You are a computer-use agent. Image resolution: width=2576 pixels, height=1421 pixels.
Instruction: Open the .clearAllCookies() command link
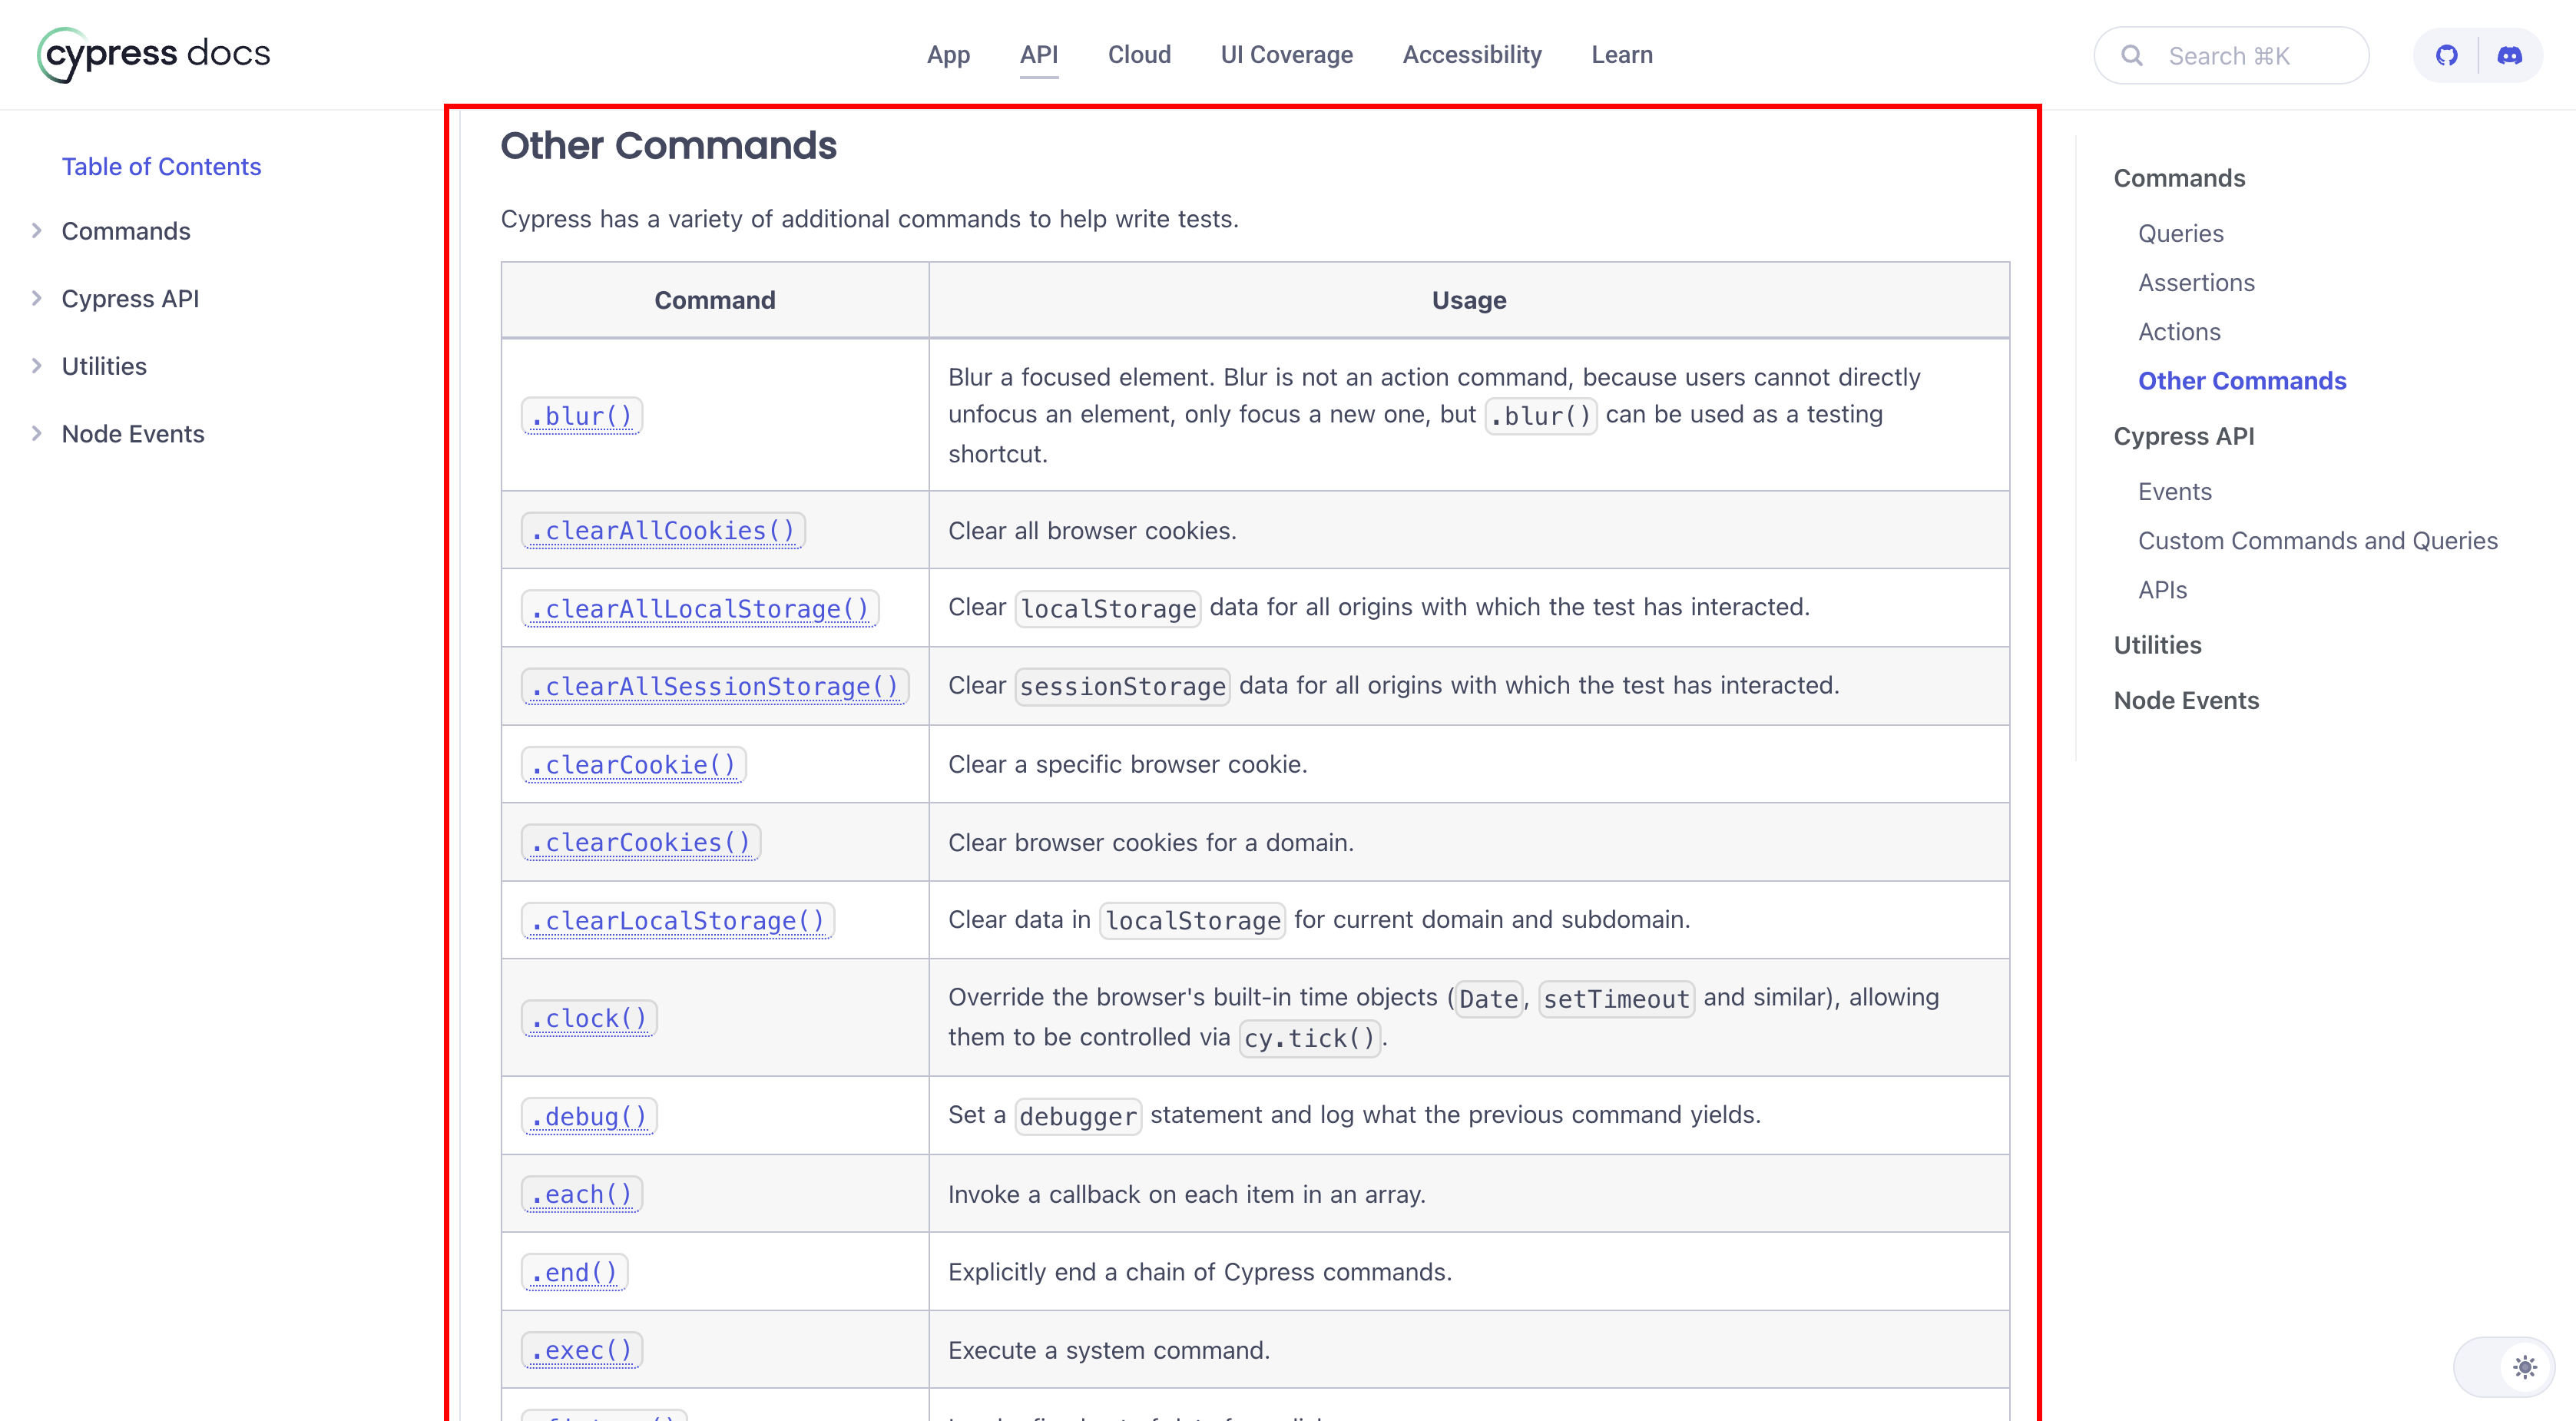click(663, 531)
